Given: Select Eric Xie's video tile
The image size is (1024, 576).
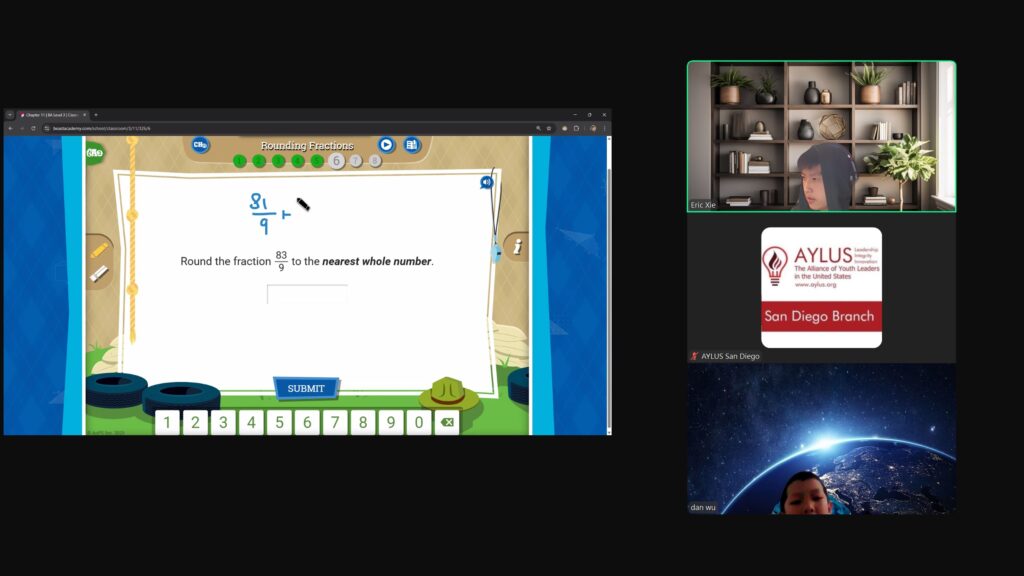Looking at the screenshot, I should (822, 136).
